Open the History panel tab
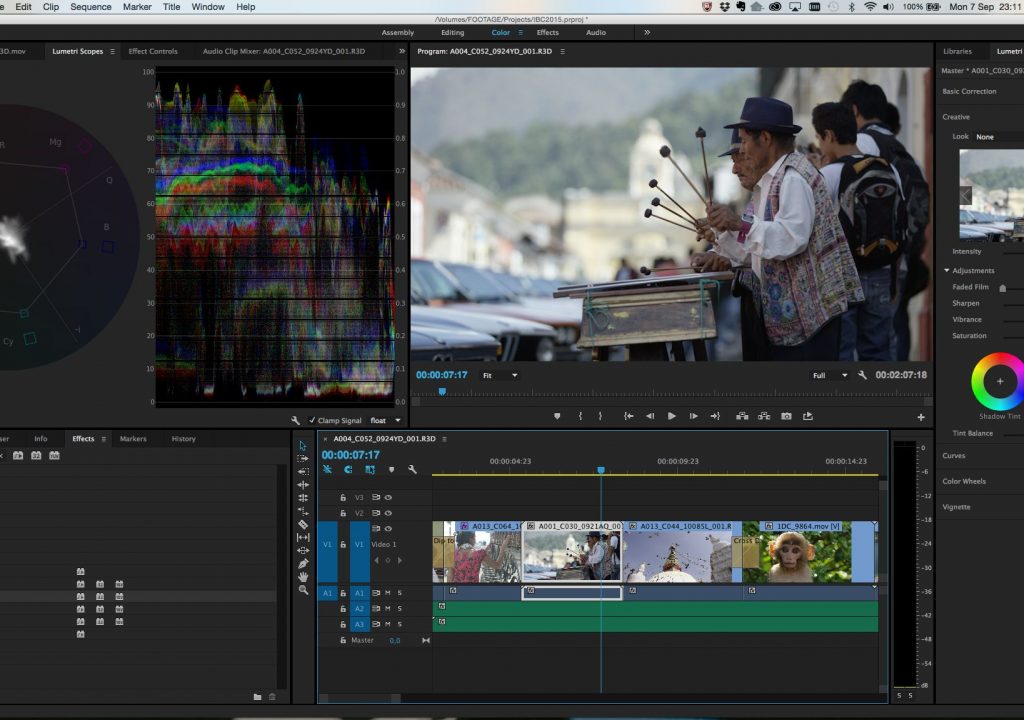 184,438
